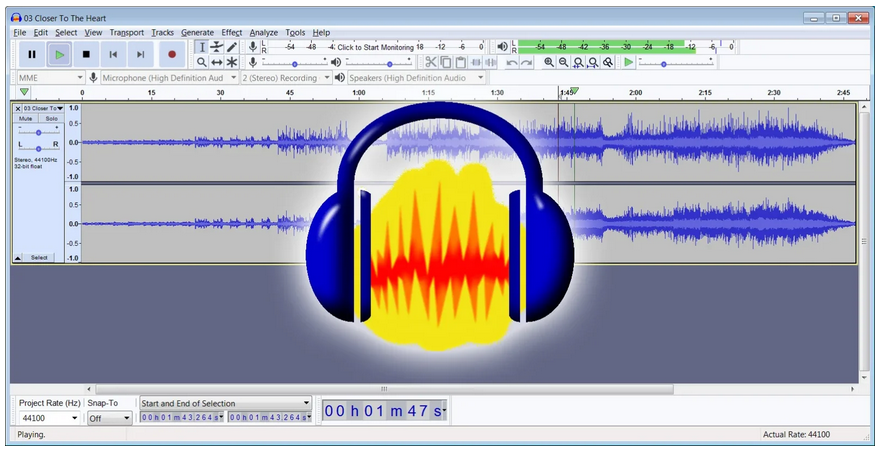The image size is (881, 450).
Task: Click the Zoom In icon
Action: pos(549,62)
